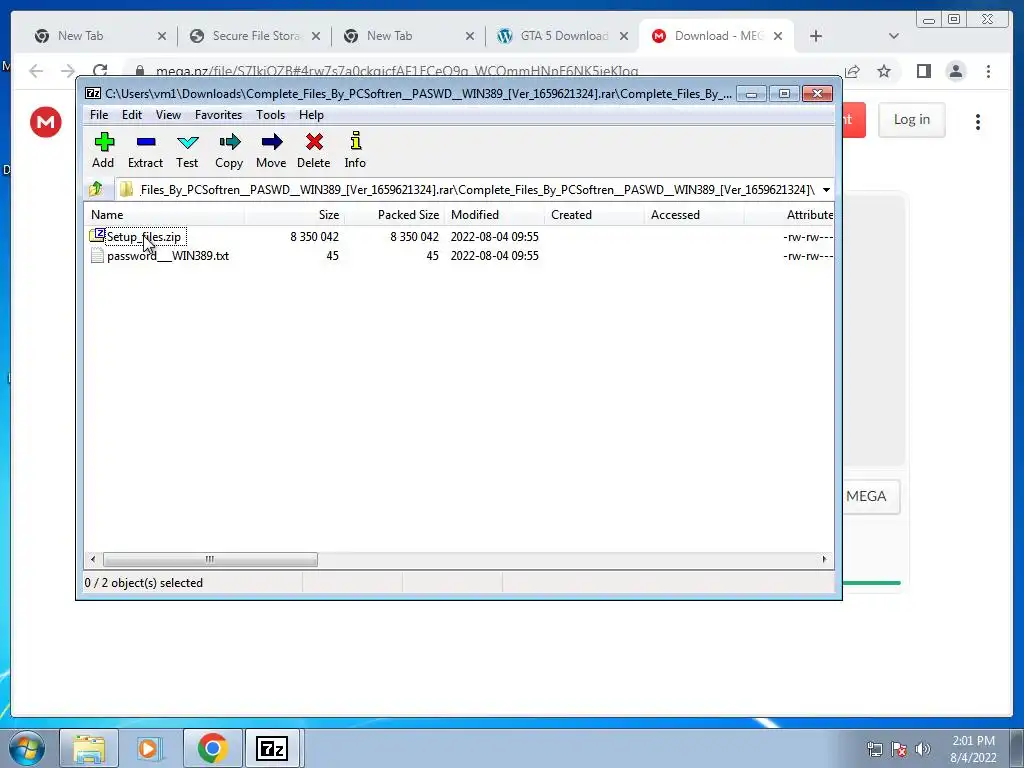Click the left scroll arrow in file list

93,559
